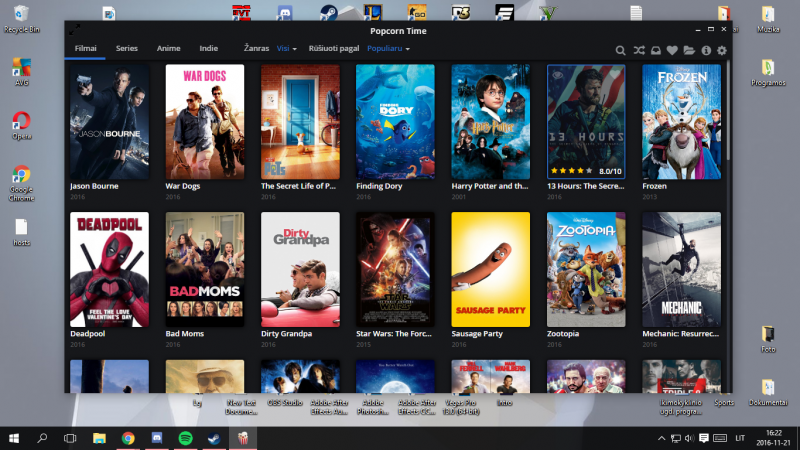Image resolution: width=800 pixels, height=450 pixels.
Task: Open the Deadpool movie poster
Action: (109, 269)
